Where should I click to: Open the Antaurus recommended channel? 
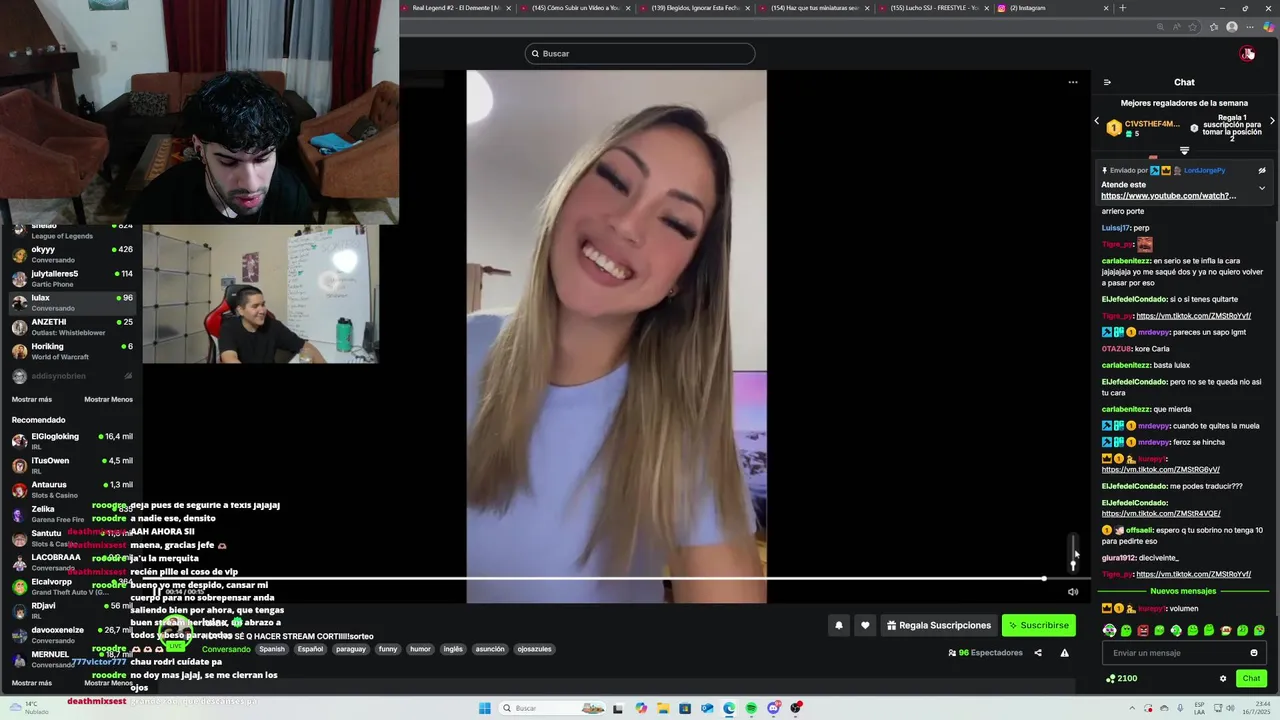coord(72,489)
